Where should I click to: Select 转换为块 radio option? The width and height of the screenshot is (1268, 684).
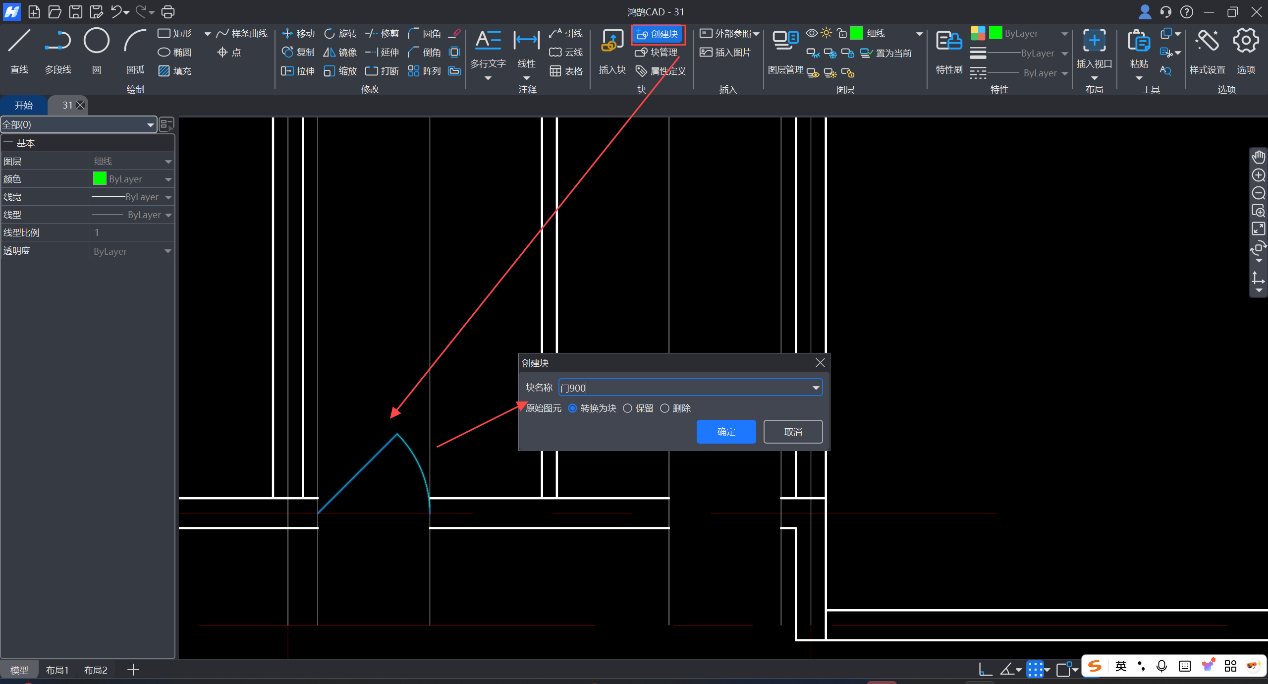(572, 408)
